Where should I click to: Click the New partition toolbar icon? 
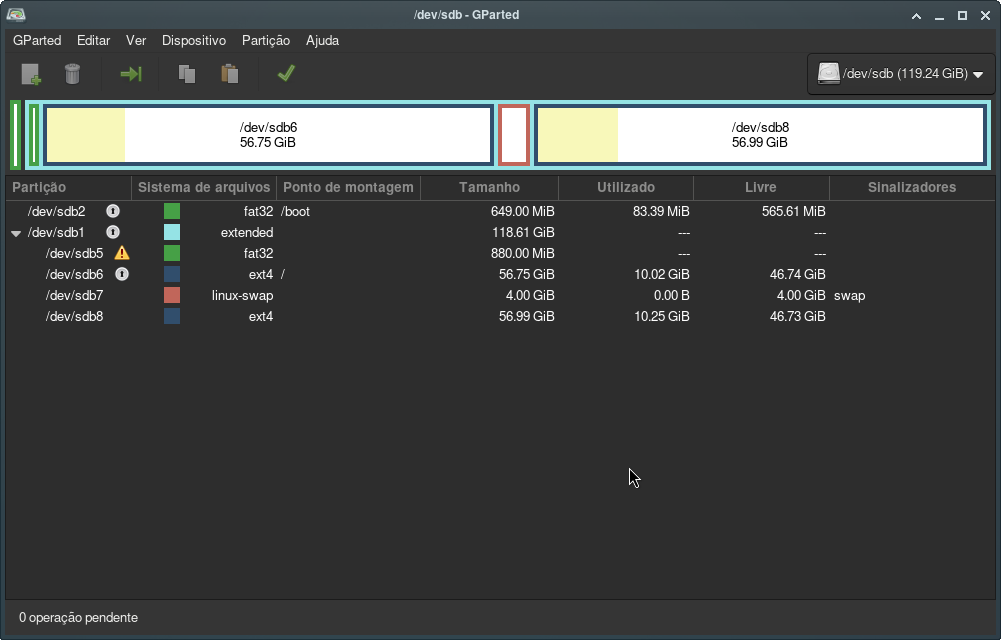tap(31, 74)
